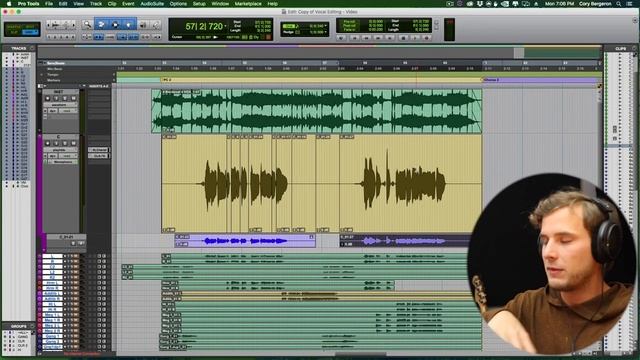Open the Grid value dropdown
The image size is (640, 360).
(x=325, y=26)
